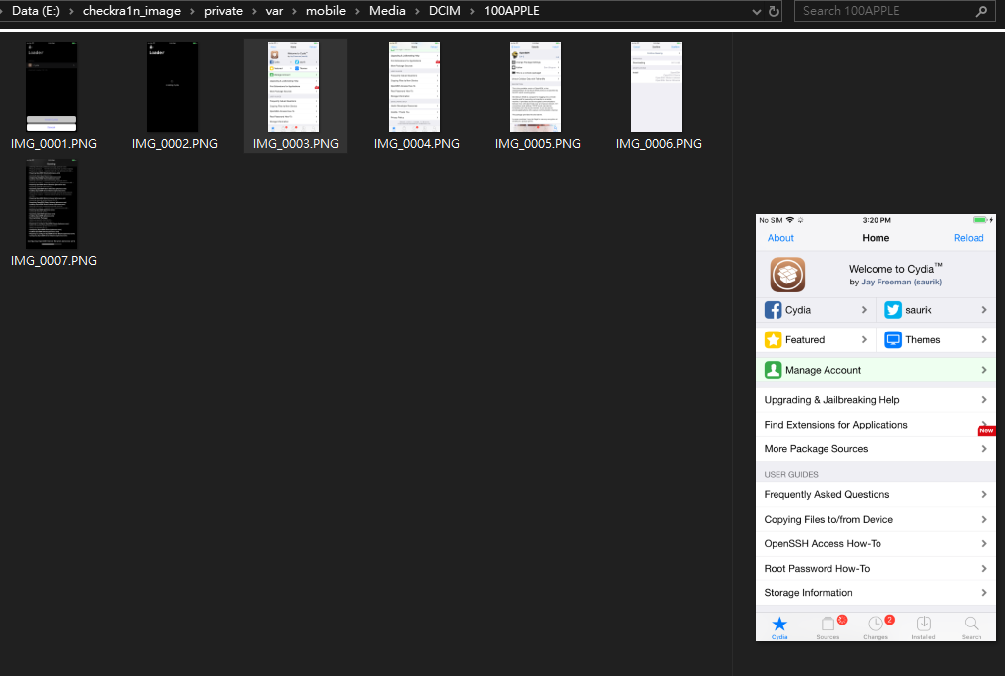Click chevron on Manage Account row
Screen dimensions: 1005x676
[x=984, y=370]
